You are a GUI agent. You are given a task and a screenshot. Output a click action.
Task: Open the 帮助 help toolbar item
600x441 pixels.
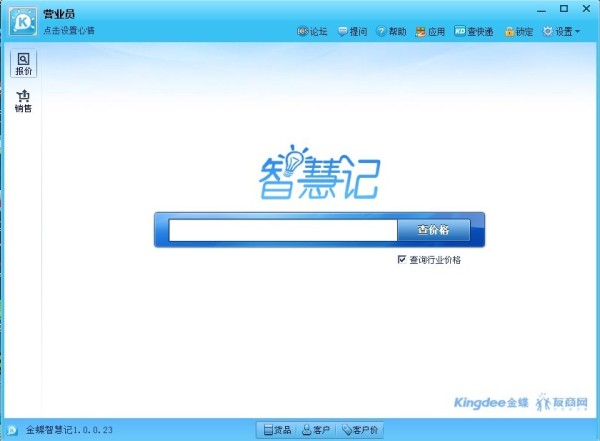391,31
